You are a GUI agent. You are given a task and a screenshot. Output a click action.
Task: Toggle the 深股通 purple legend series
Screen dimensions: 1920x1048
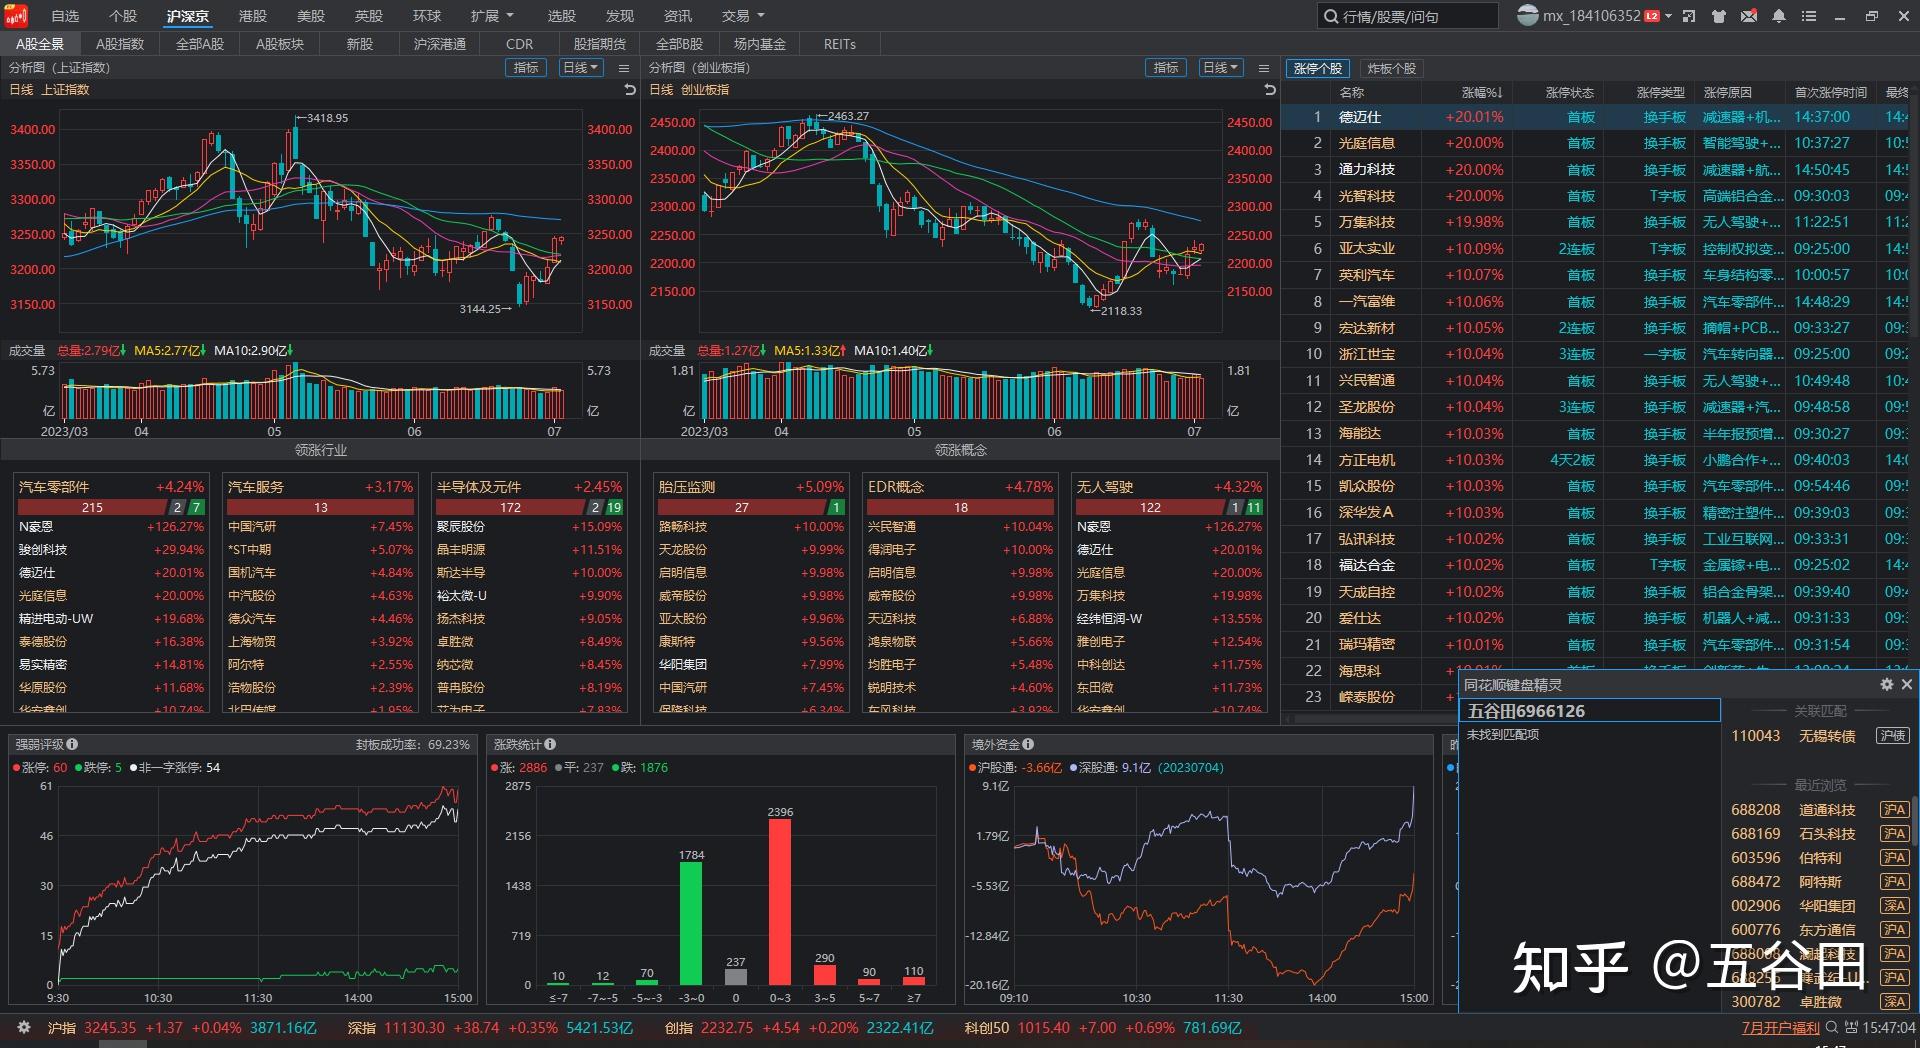(1111, 768)
